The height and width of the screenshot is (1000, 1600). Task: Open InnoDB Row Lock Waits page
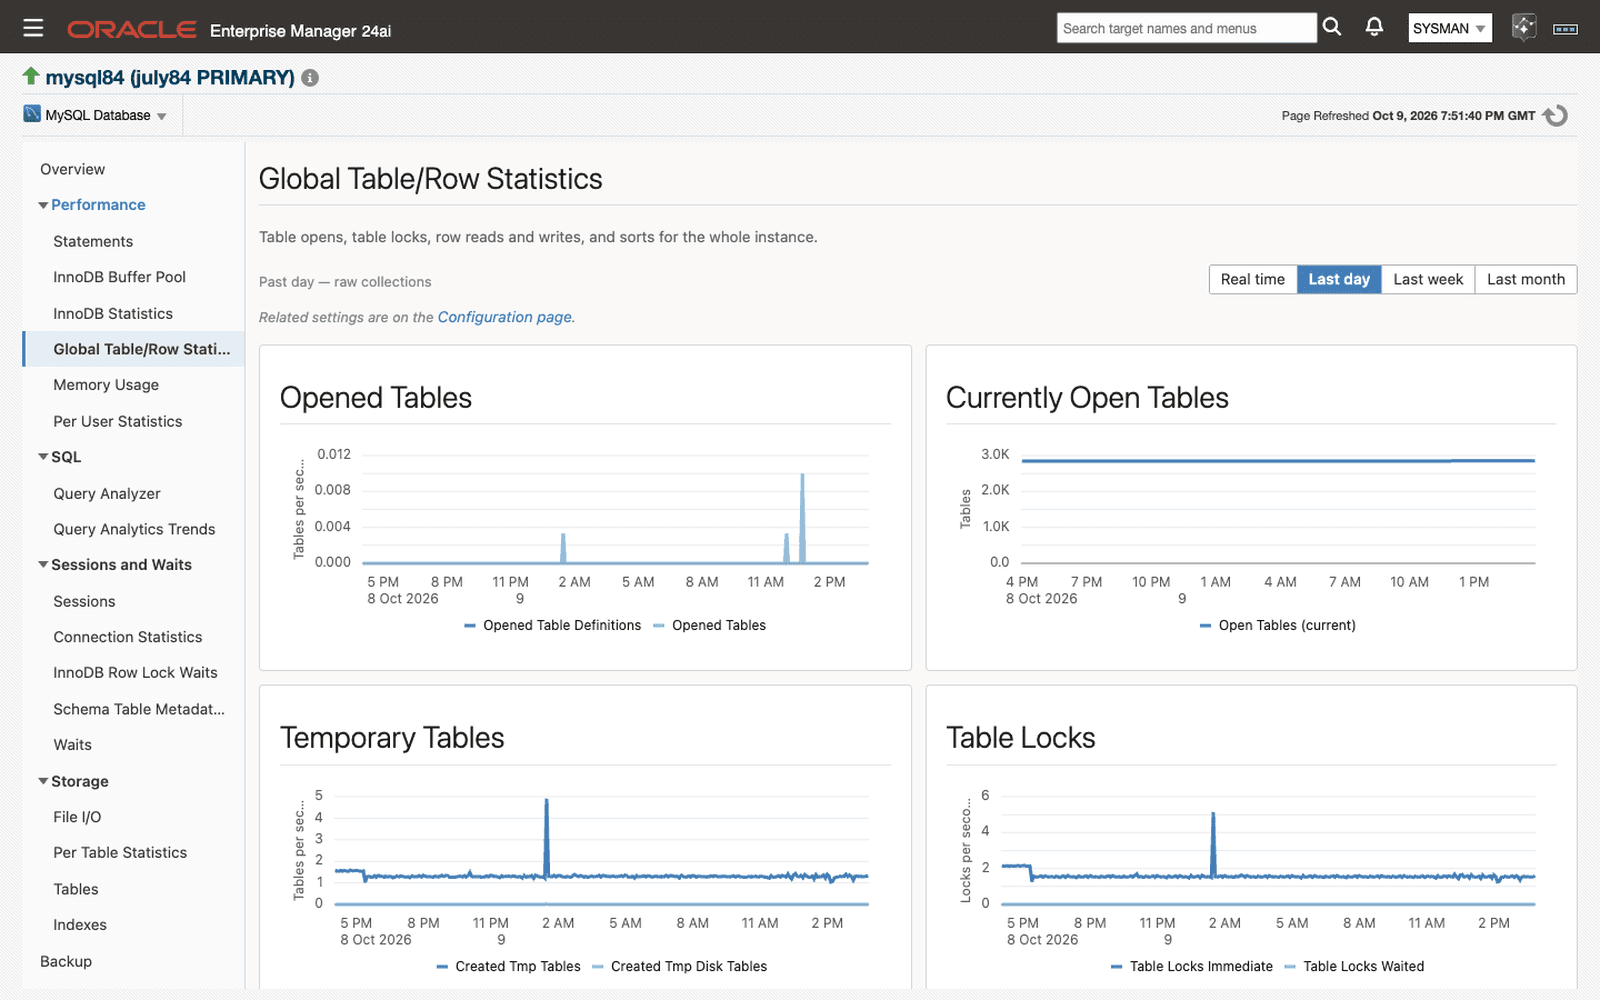click(135, 673)
